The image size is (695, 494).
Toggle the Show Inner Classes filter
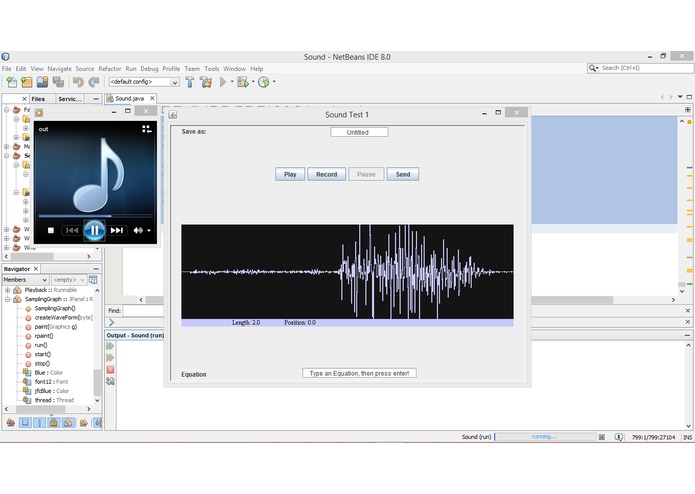tap(68, 423)
